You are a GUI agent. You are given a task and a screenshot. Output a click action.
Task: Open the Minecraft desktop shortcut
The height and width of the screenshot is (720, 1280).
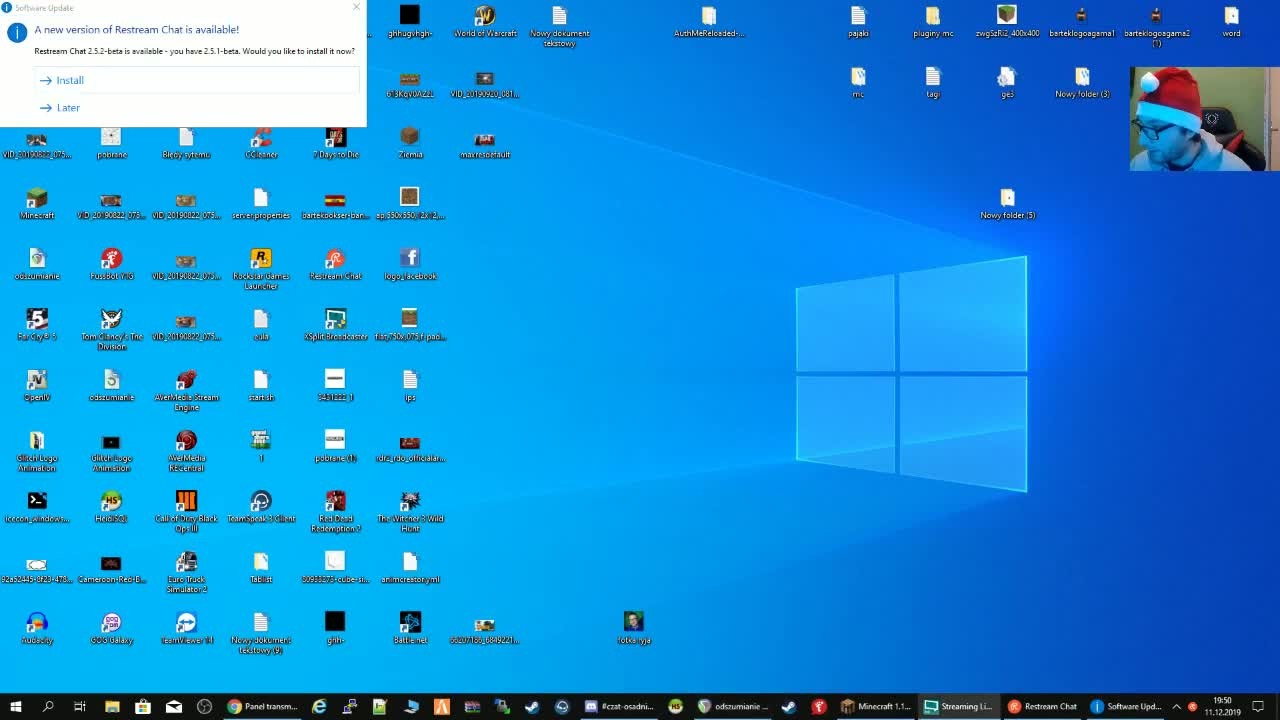tap(37, 204)
